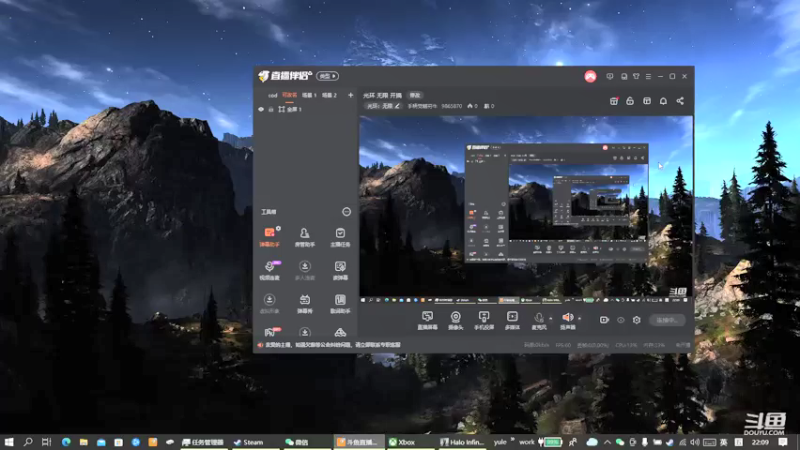Image resolution: width=800 pixels, height=450 pixels.
Task: Expand the microphone options arrow
Action: (x=551, y=319)
